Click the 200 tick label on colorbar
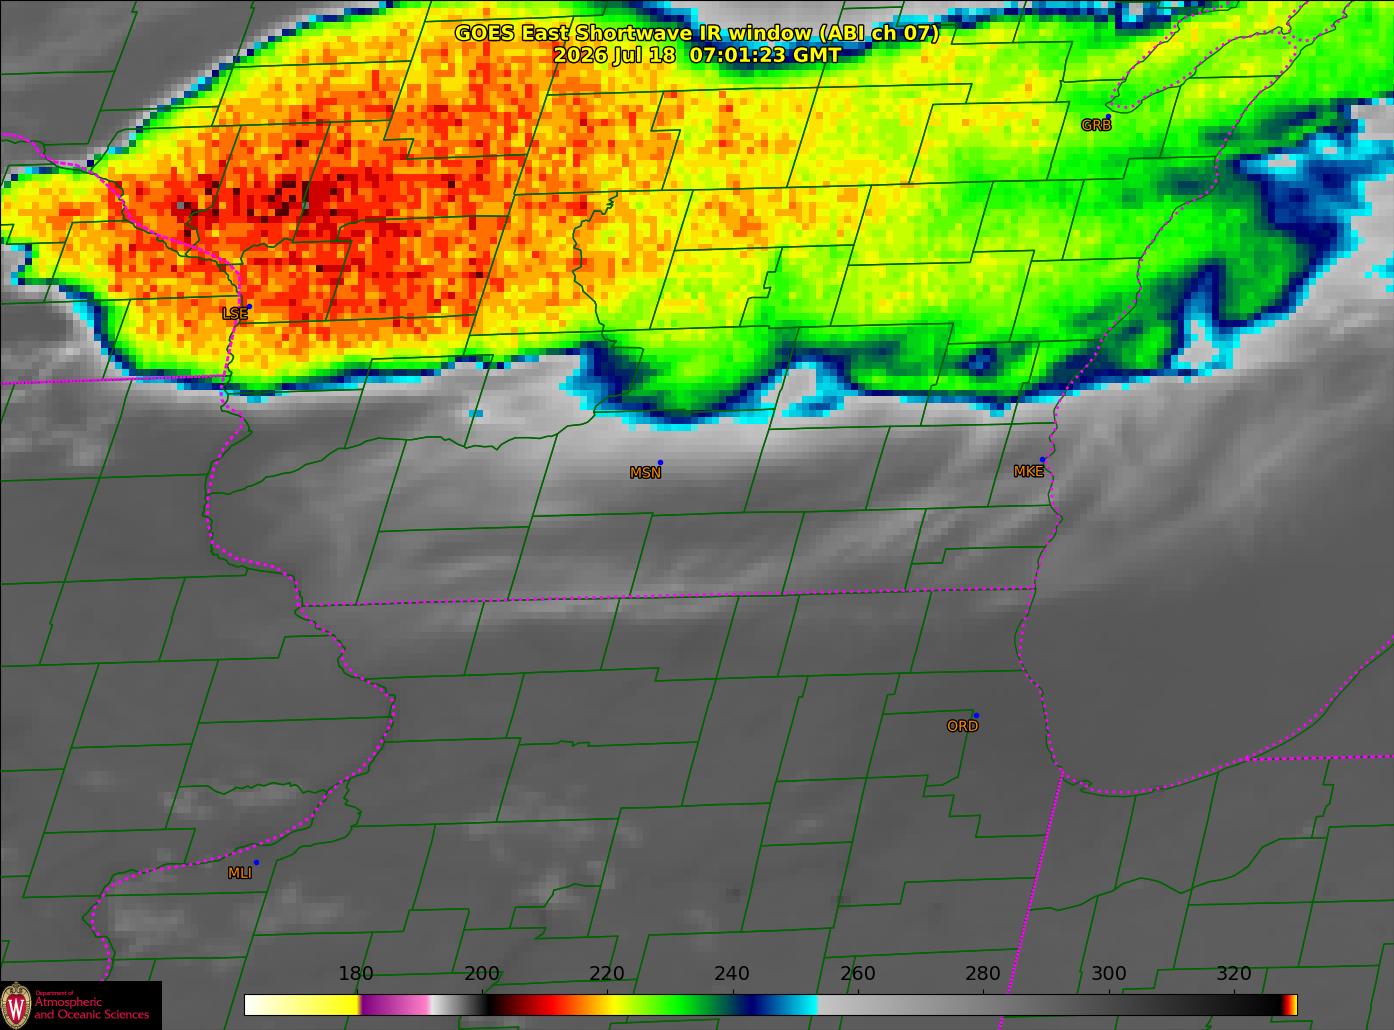This screenshot has height=1030, width=1394. (x=482, y=974)
